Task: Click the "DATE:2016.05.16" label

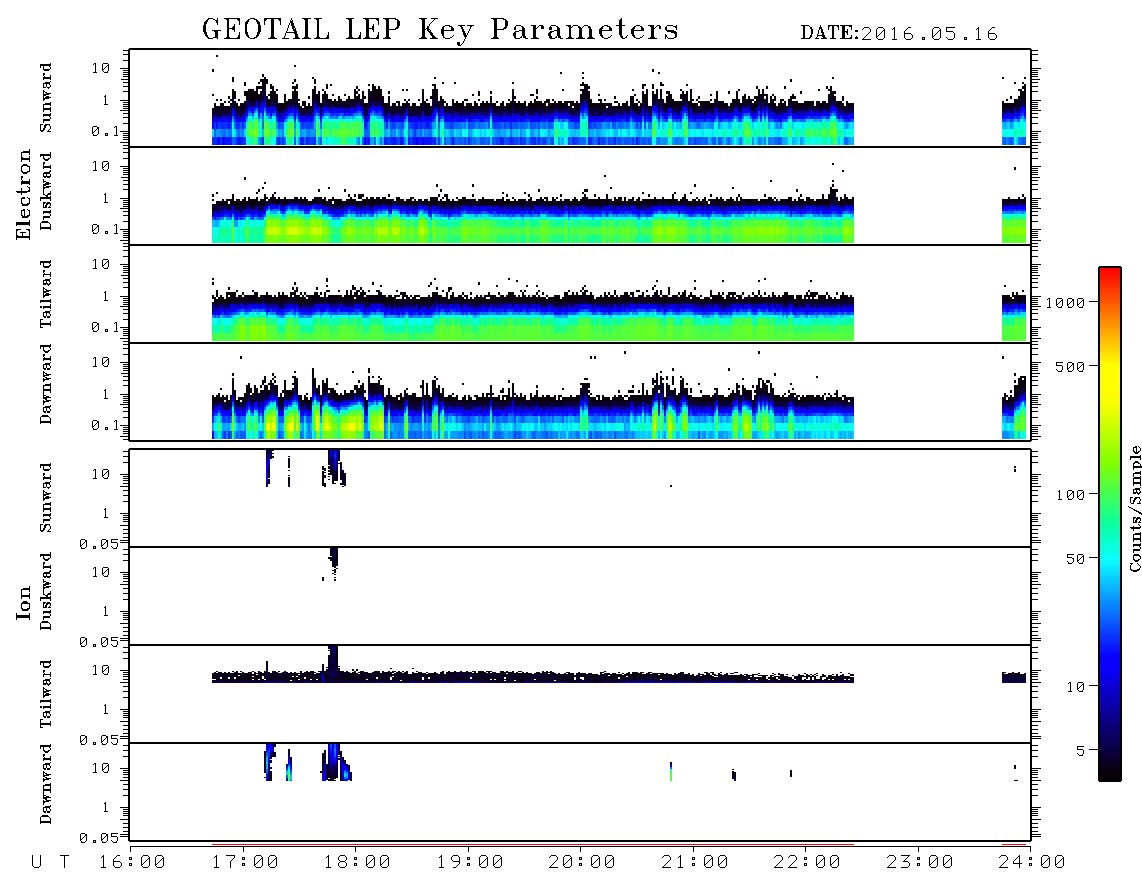Action: pos(899,34)
